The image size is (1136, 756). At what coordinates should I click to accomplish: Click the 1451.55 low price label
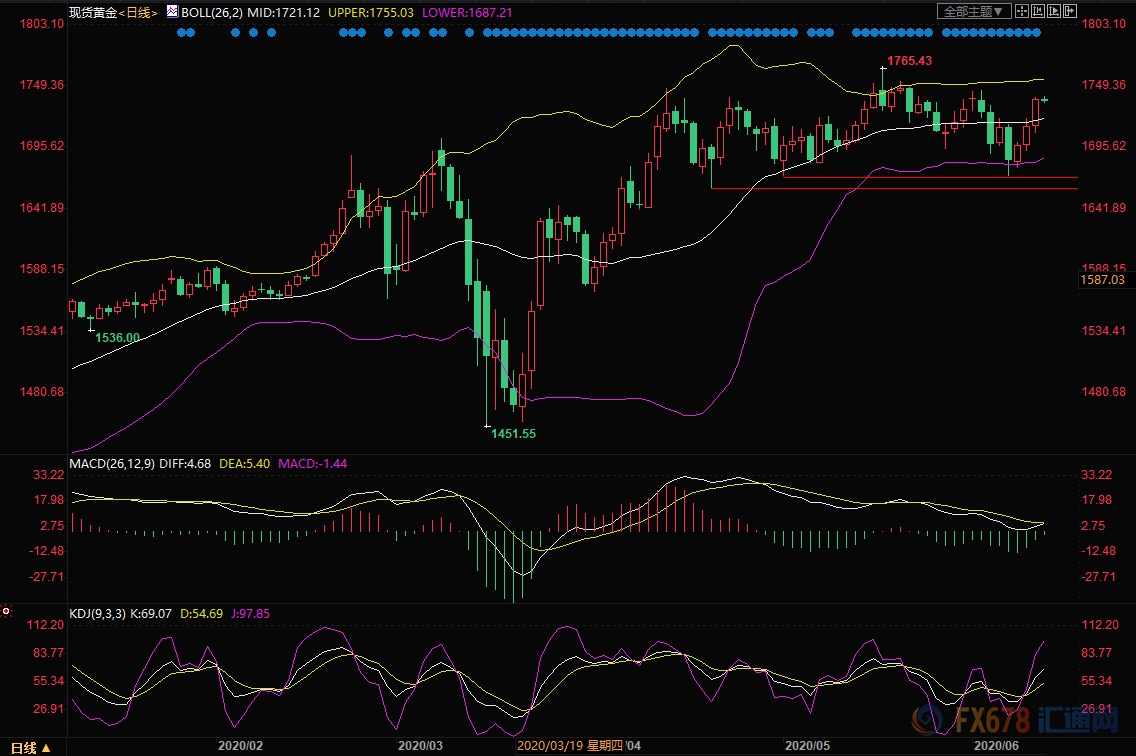(x=514, y=433)
